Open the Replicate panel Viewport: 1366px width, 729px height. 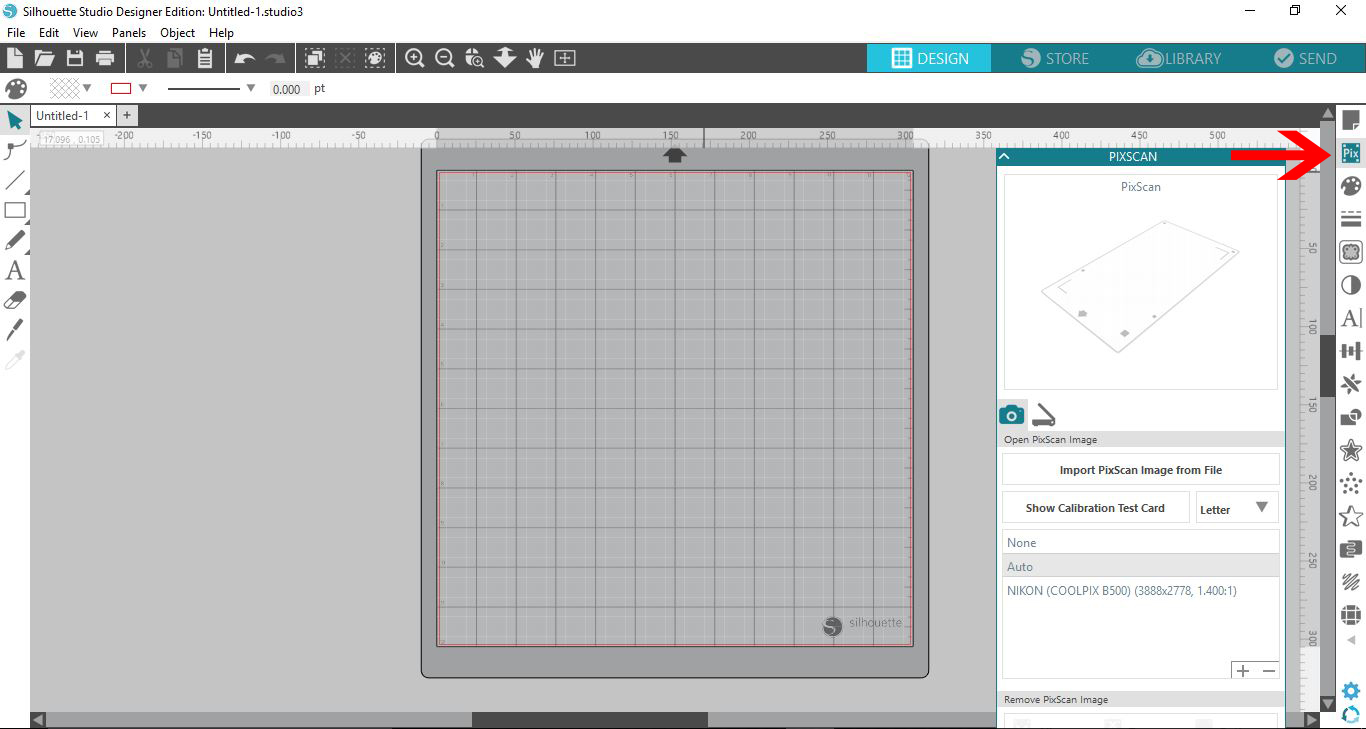1351,384
